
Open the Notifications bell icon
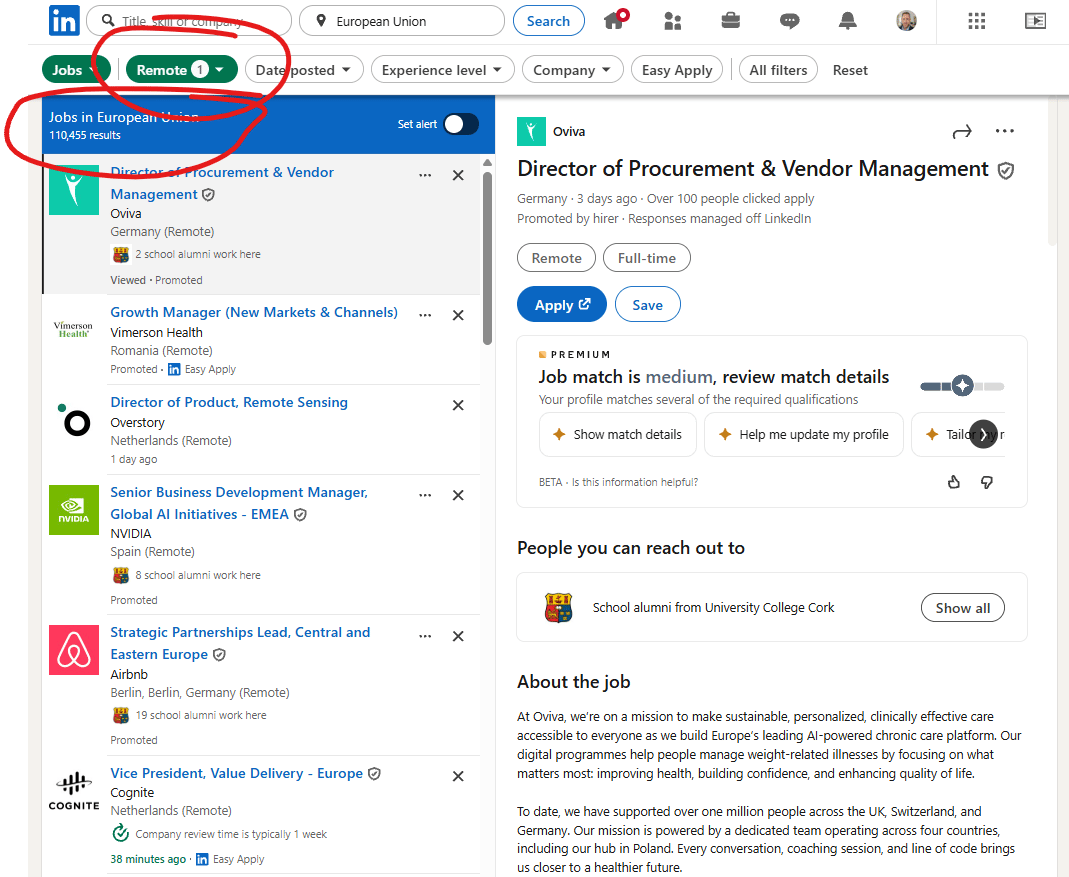click(848, 21)
